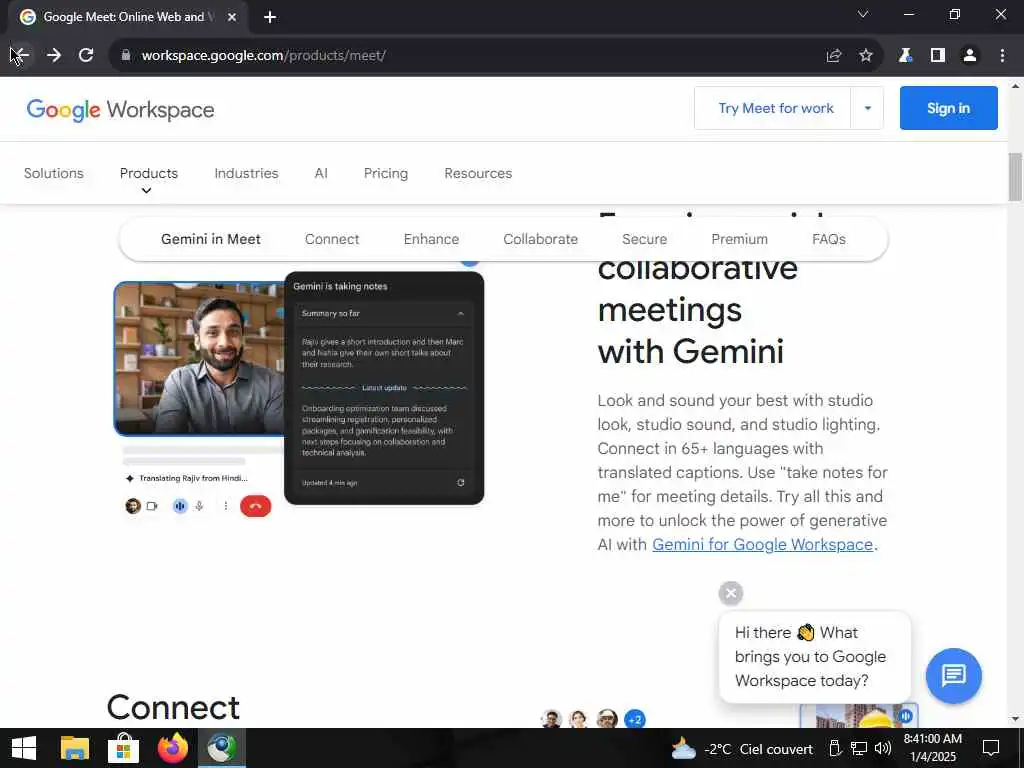This screenshot has height=768, width=1024.
Task: Bookmark this page with the star
Action: click(866, 56)
